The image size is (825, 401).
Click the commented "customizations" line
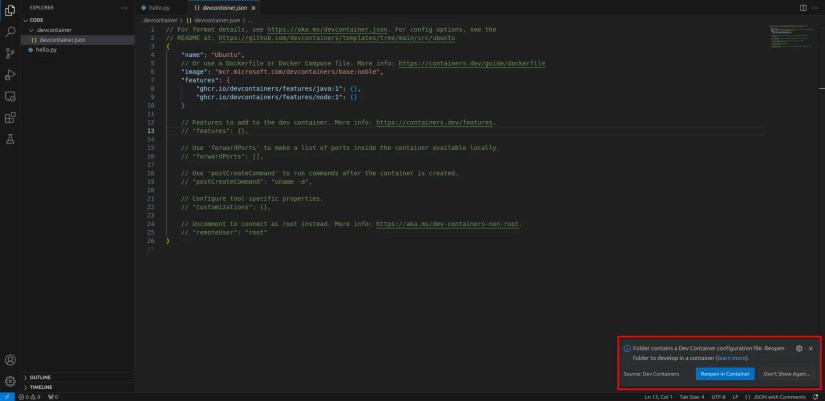pos(226,207)
